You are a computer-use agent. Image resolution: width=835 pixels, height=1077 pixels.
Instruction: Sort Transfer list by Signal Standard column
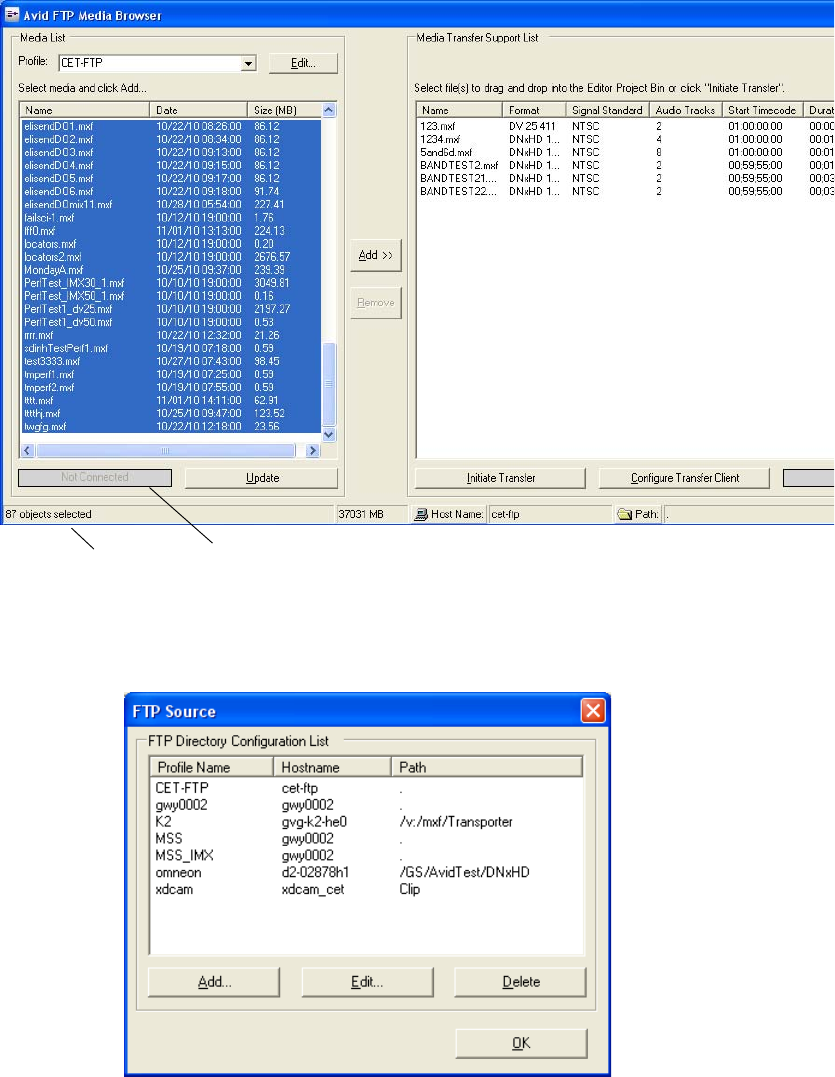(608, 110)
